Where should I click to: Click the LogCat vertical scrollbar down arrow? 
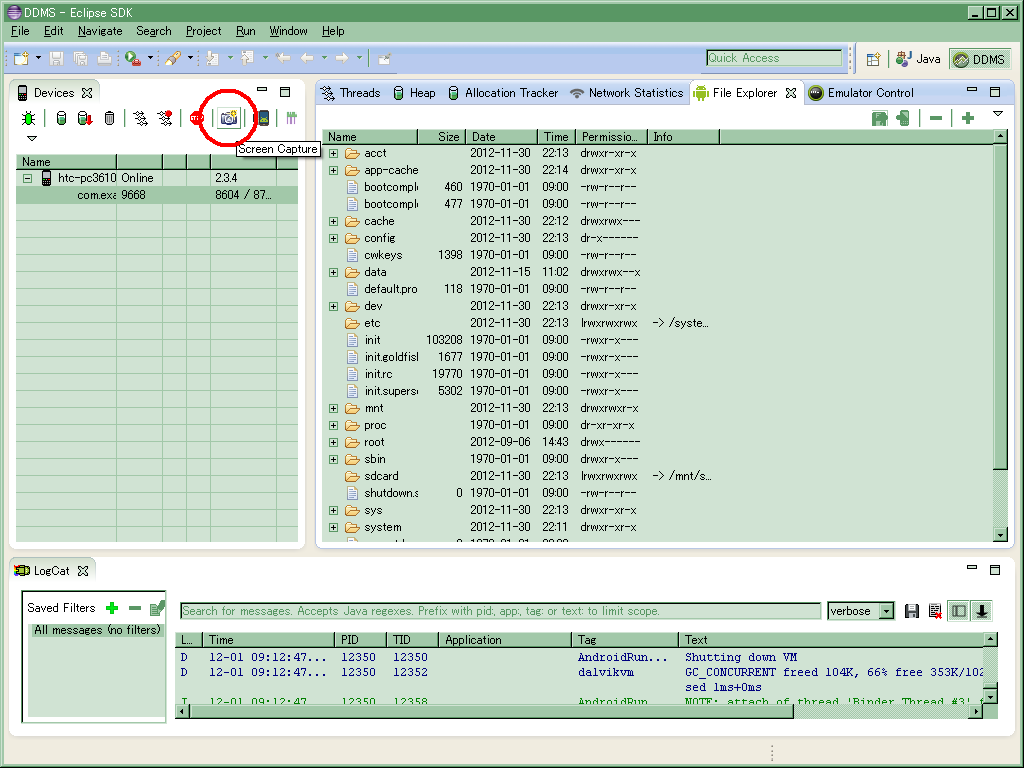click(x=990, y=697)
